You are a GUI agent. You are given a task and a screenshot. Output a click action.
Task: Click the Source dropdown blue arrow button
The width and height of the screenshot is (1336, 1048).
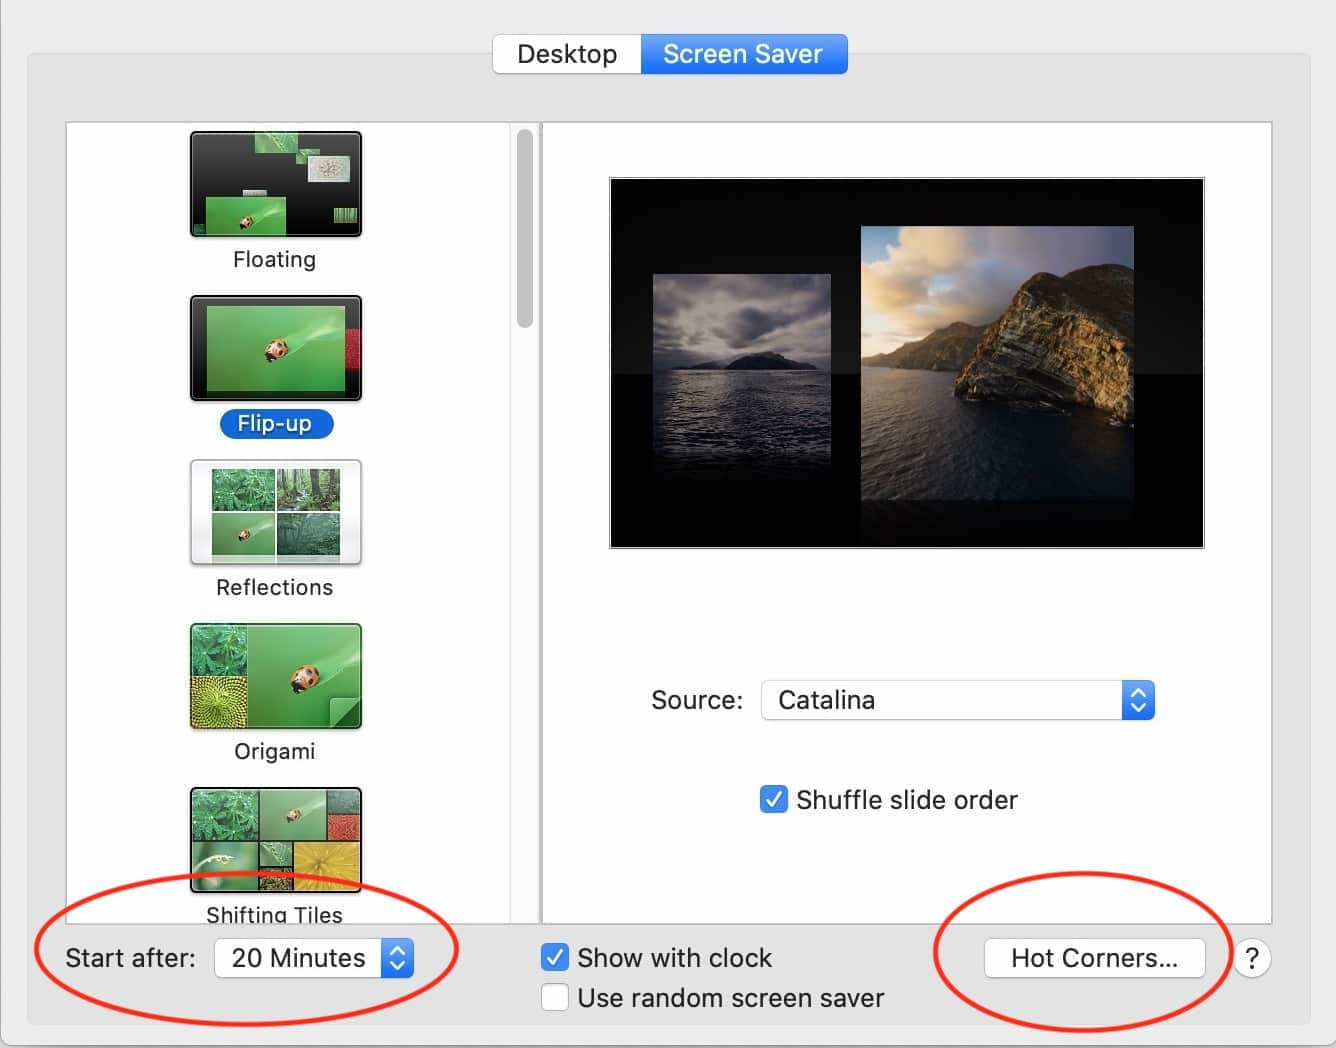point(1138,700)
